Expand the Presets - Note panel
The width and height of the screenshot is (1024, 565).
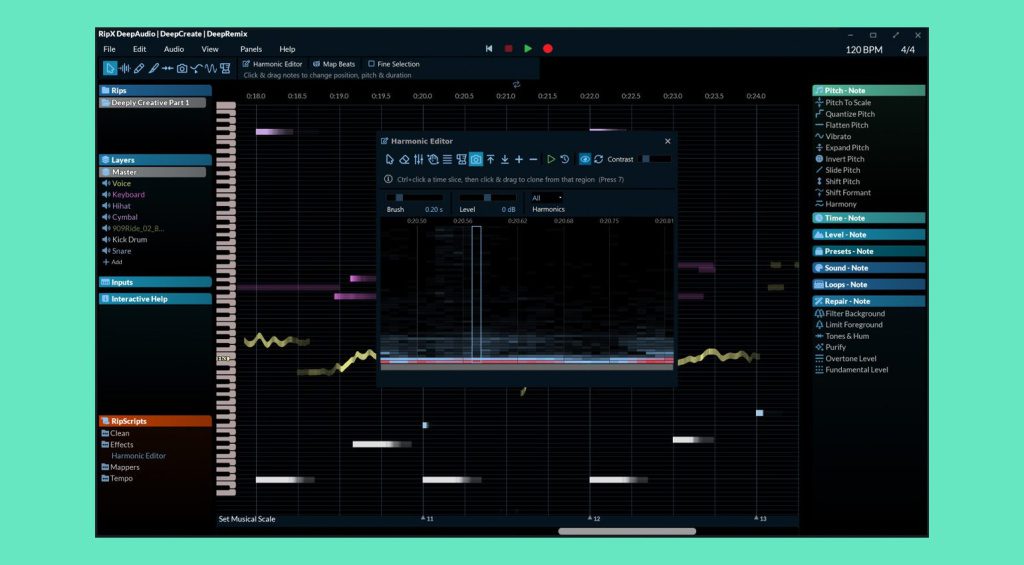pyautogui.click(x=869, y=251)
